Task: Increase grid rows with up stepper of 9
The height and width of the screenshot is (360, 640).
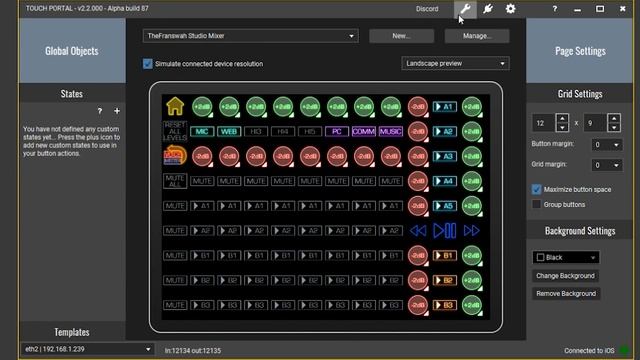Action: [x=614, y=119]
